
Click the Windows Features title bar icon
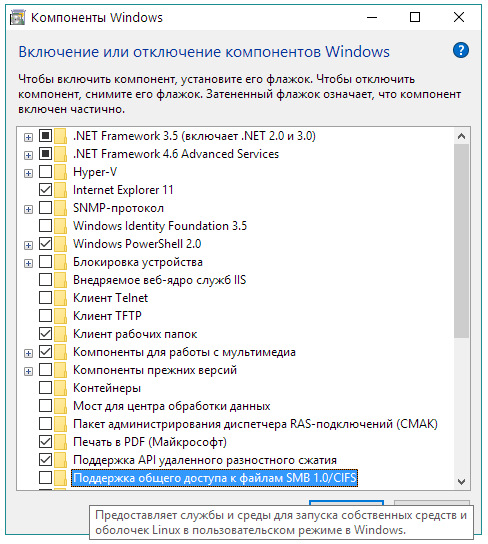pos(17,17)
